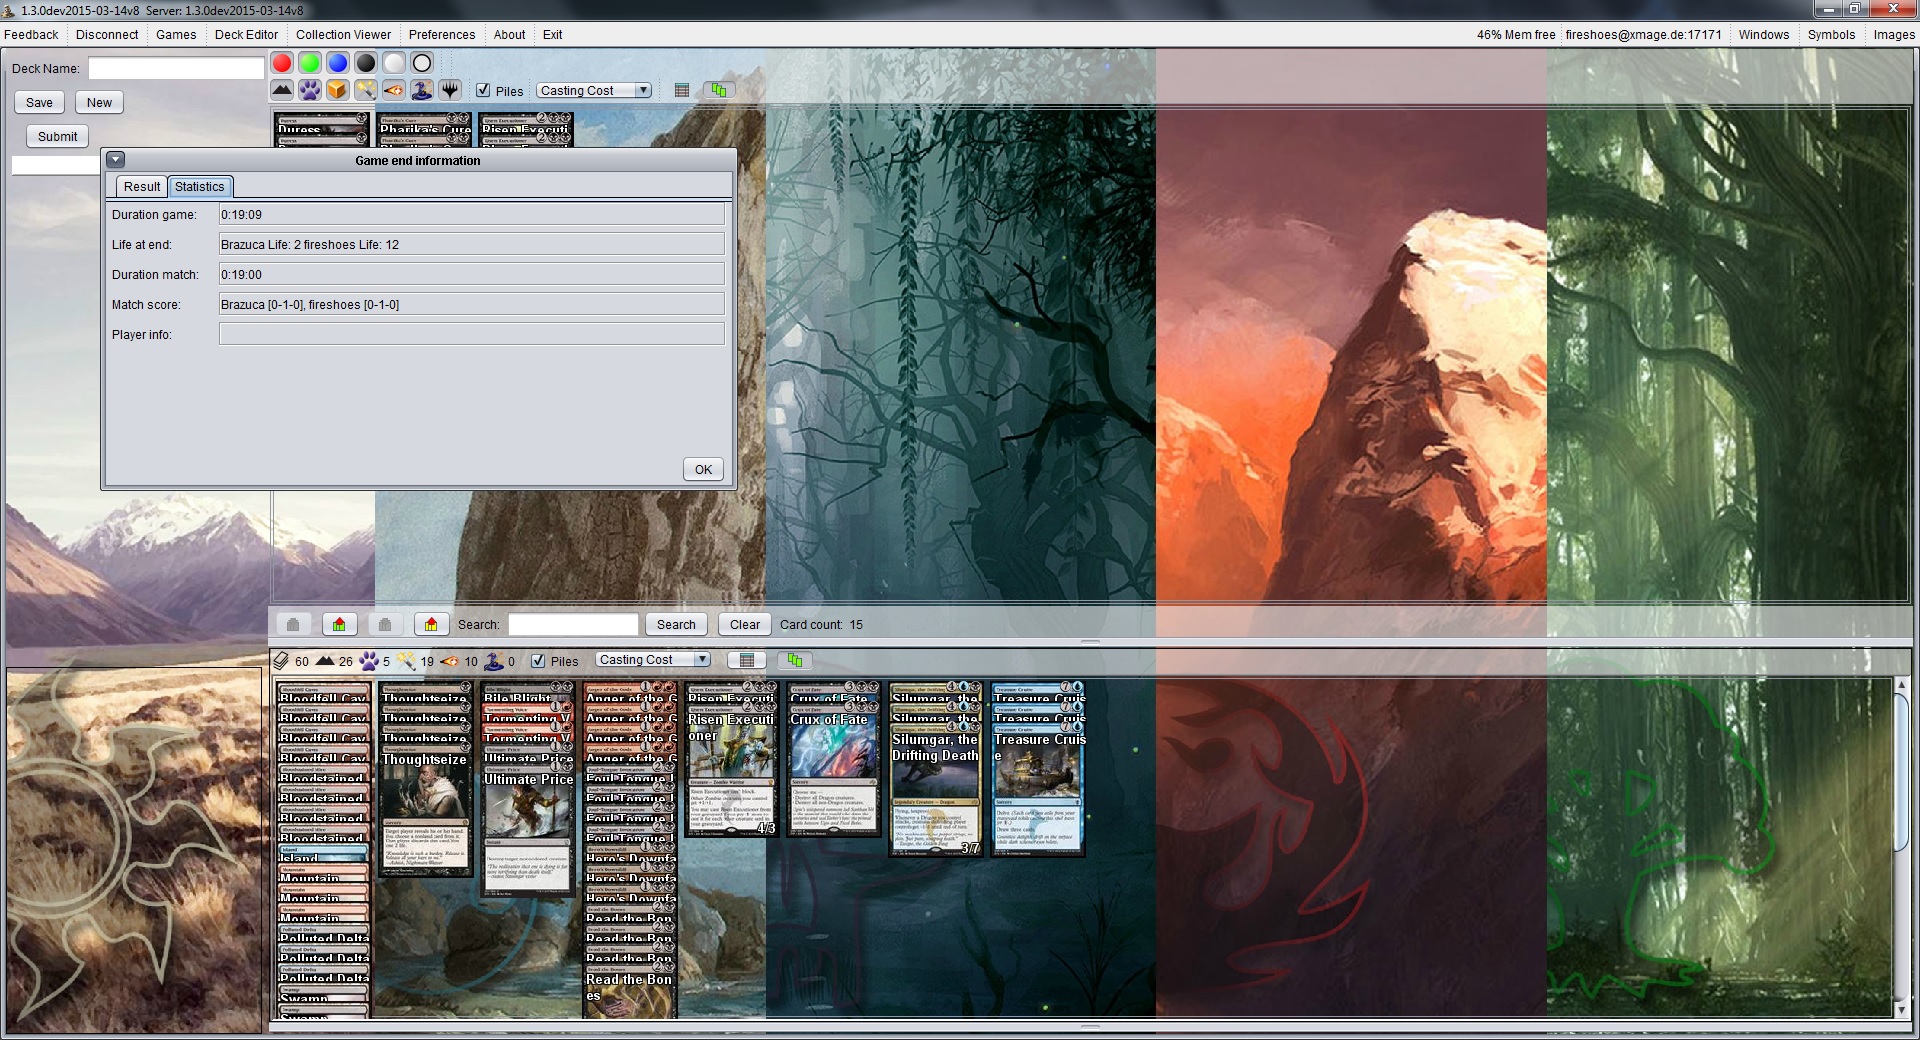Image resolution: width=1920 pixels, height=1040 pixels.
Task: Click the deck instant fireball icon showing 10
Action: pyautogui.click(x=450, y=661)
